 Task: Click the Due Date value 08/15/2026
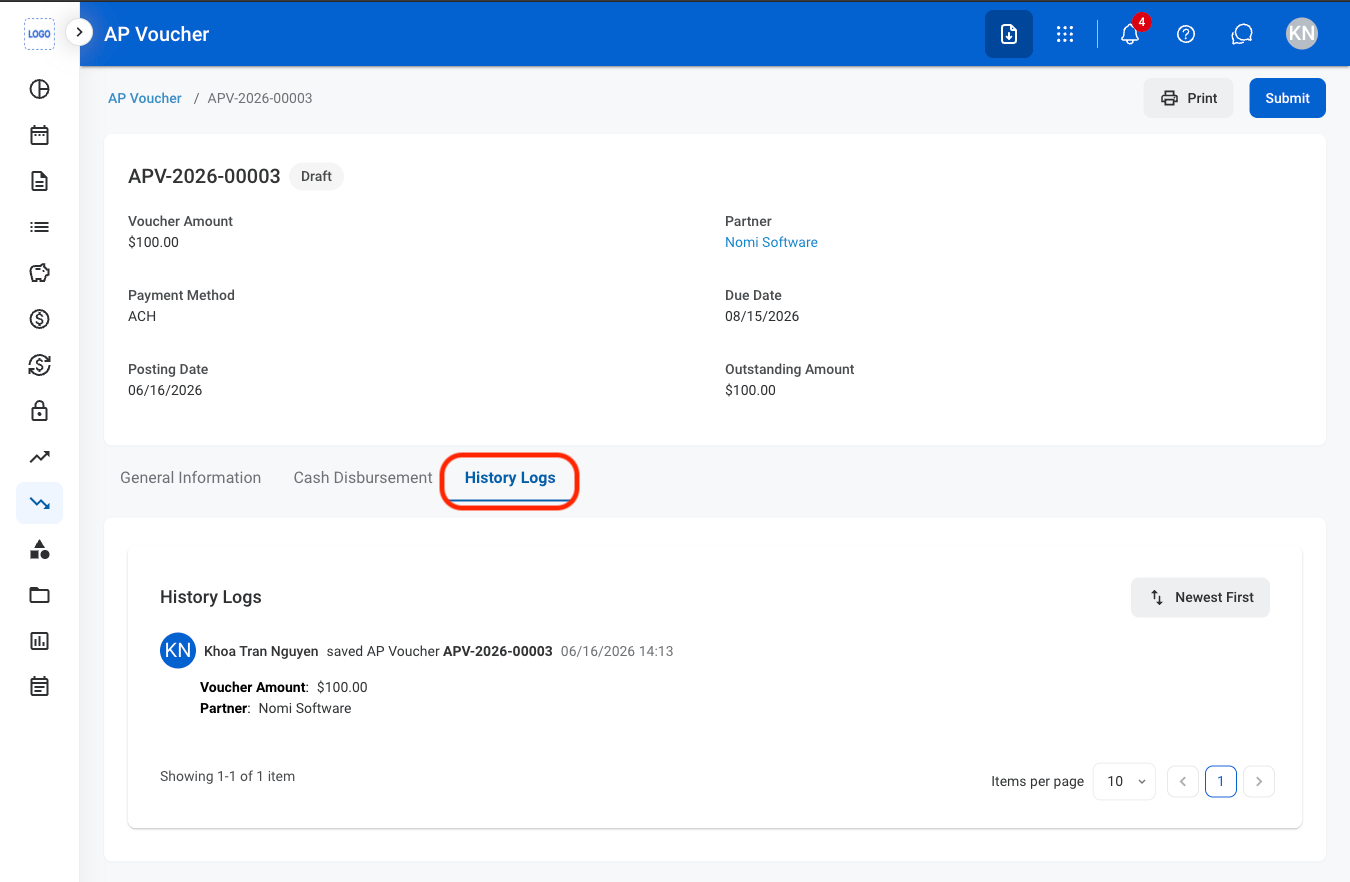click(762, 316)
